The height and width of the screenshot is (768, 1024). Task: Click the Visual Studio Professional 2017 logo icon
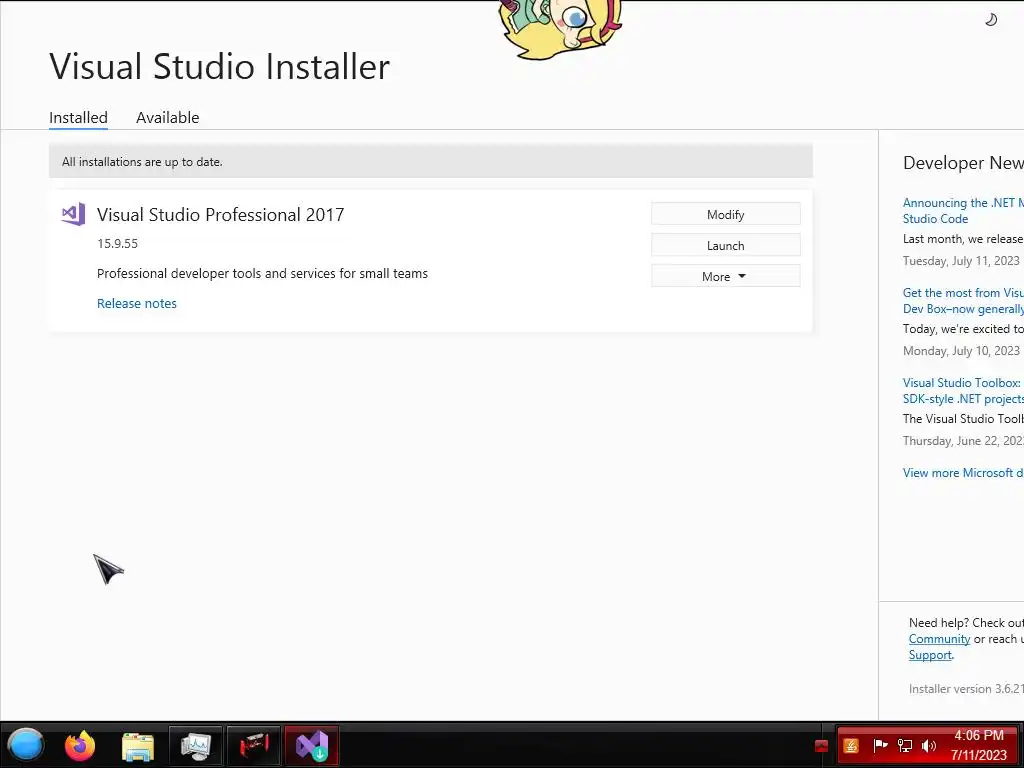pos(73,214)
